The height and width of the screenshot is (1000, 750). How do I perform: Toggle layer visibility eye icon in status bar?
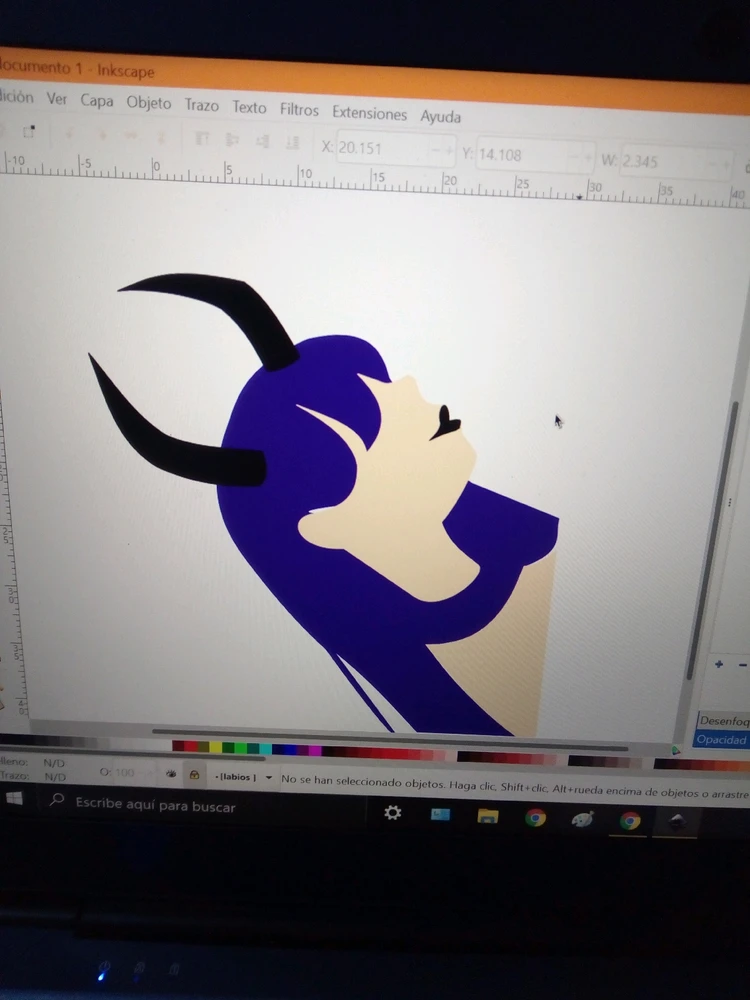tap(171, 774)
